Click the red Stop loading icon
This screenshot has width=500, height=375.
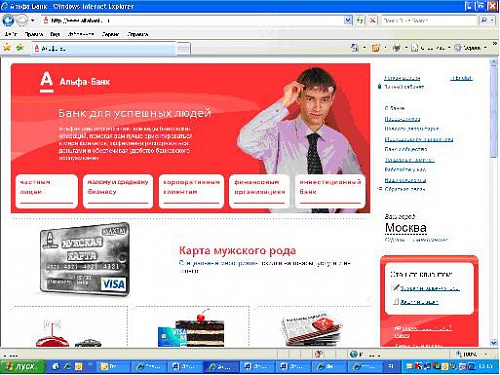[372, 21]
